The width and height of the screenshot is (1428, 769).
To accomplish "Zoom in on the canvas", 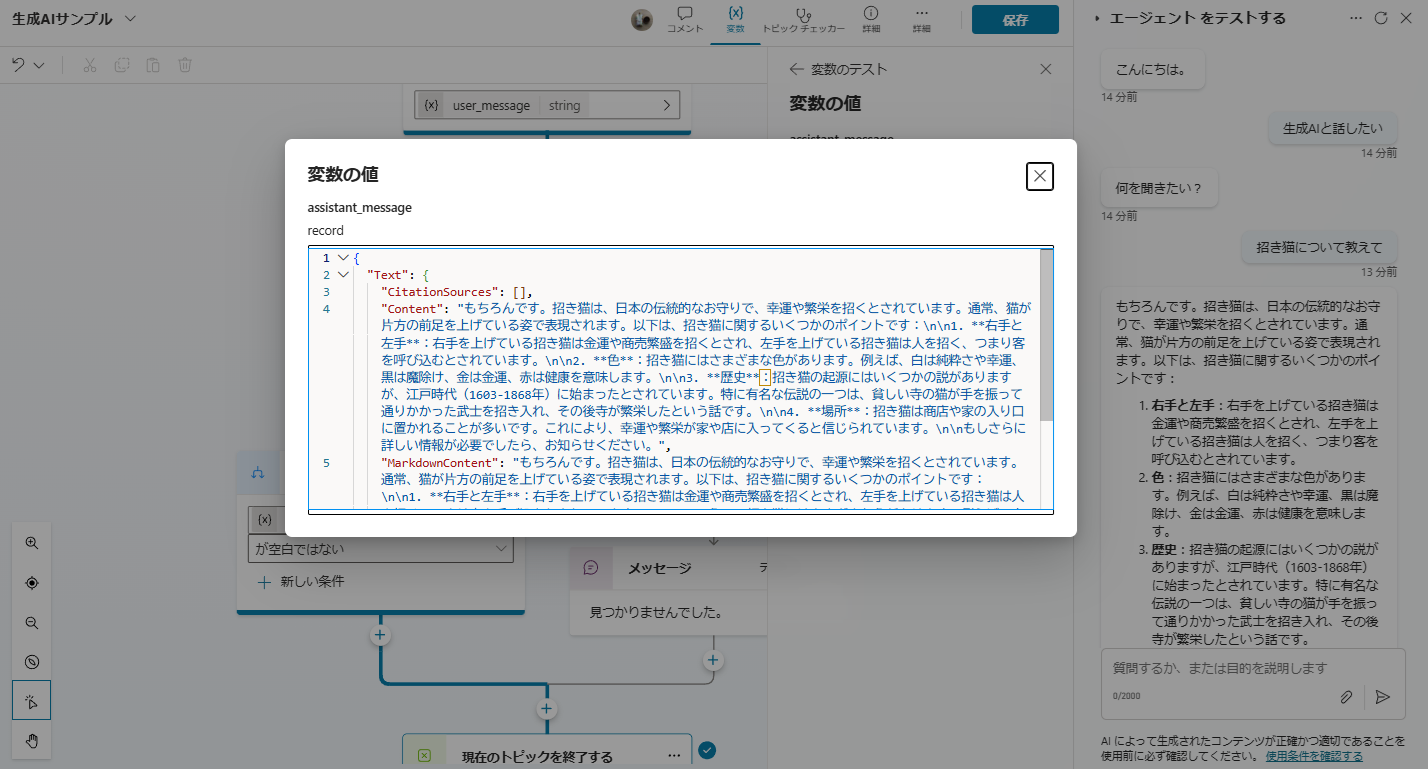I will click(x=31, y=543).
